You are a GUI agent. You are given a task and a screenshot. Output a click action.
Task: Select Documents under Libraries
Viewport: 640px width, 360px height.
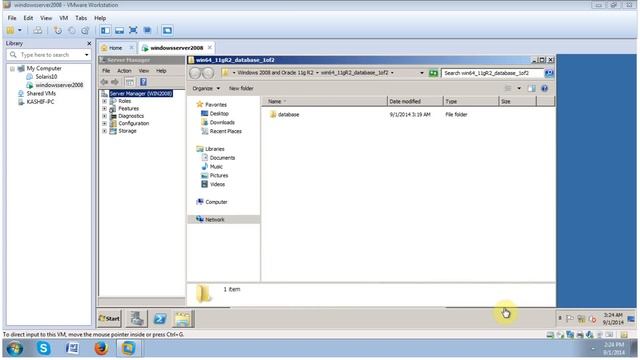[x=222, y=158]
